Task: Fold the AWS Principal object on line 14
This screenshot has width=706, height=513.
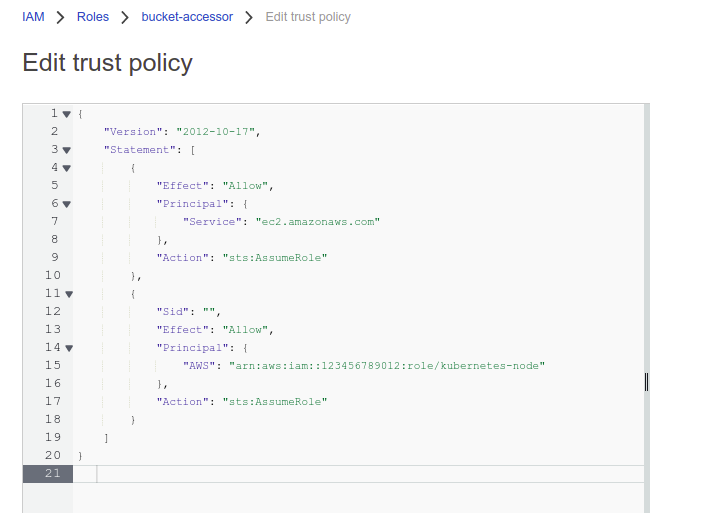Action: click(67, 348)
